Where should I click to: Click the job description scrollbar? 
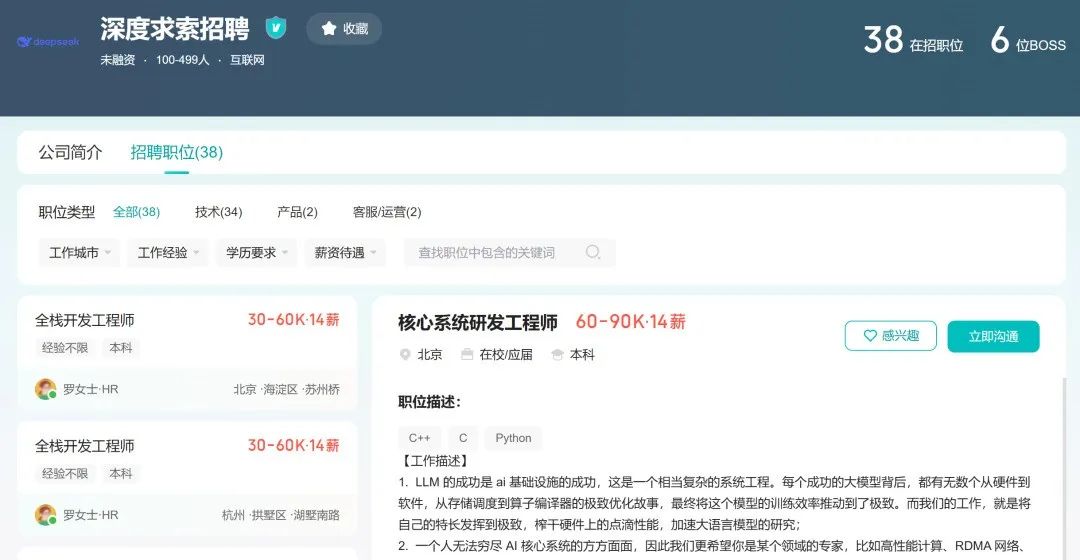1063,468
